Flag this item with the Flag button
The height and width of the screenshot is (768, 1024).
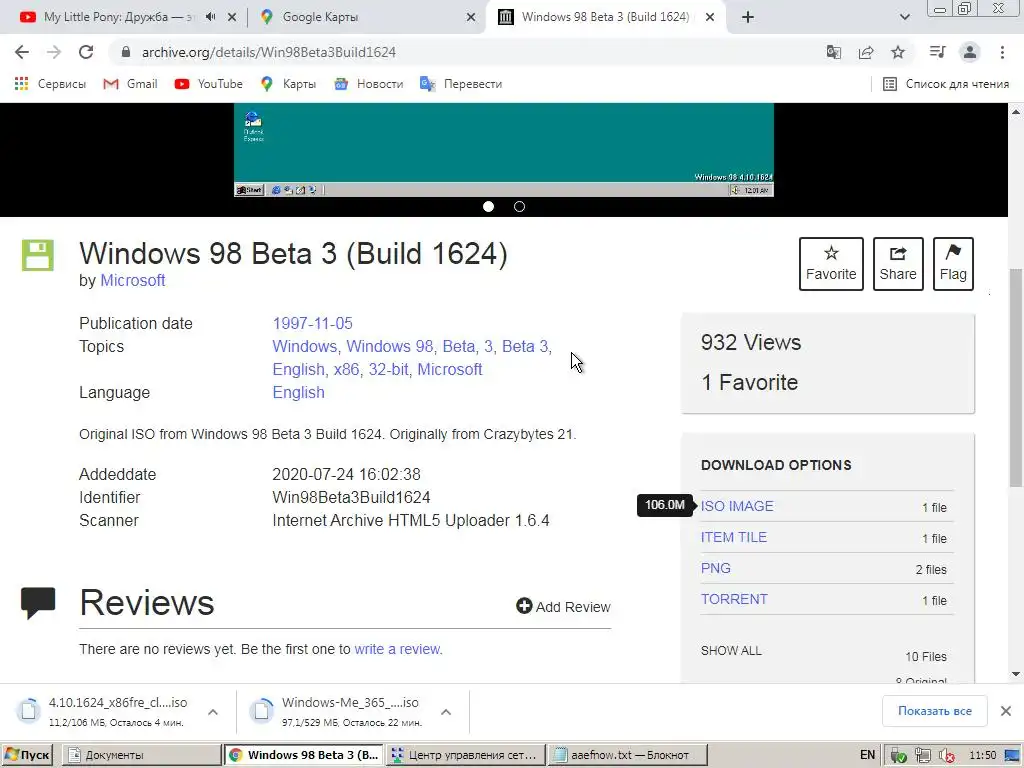(953, 264)
